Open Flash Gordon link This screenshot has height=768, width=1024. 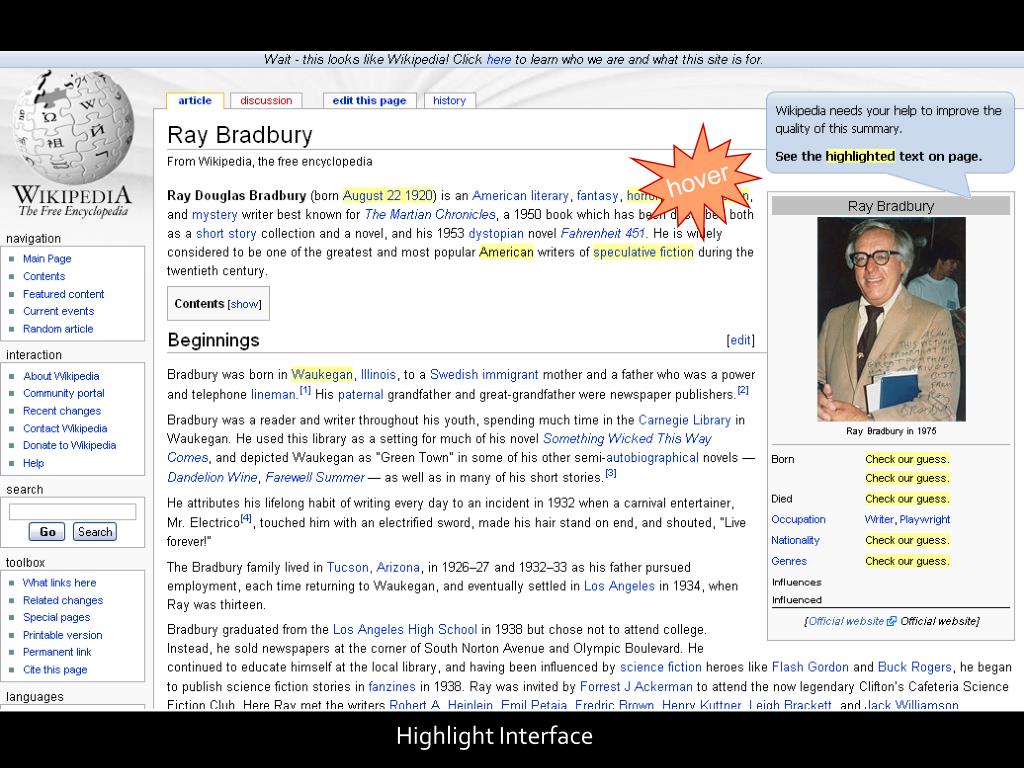(810, 667)
